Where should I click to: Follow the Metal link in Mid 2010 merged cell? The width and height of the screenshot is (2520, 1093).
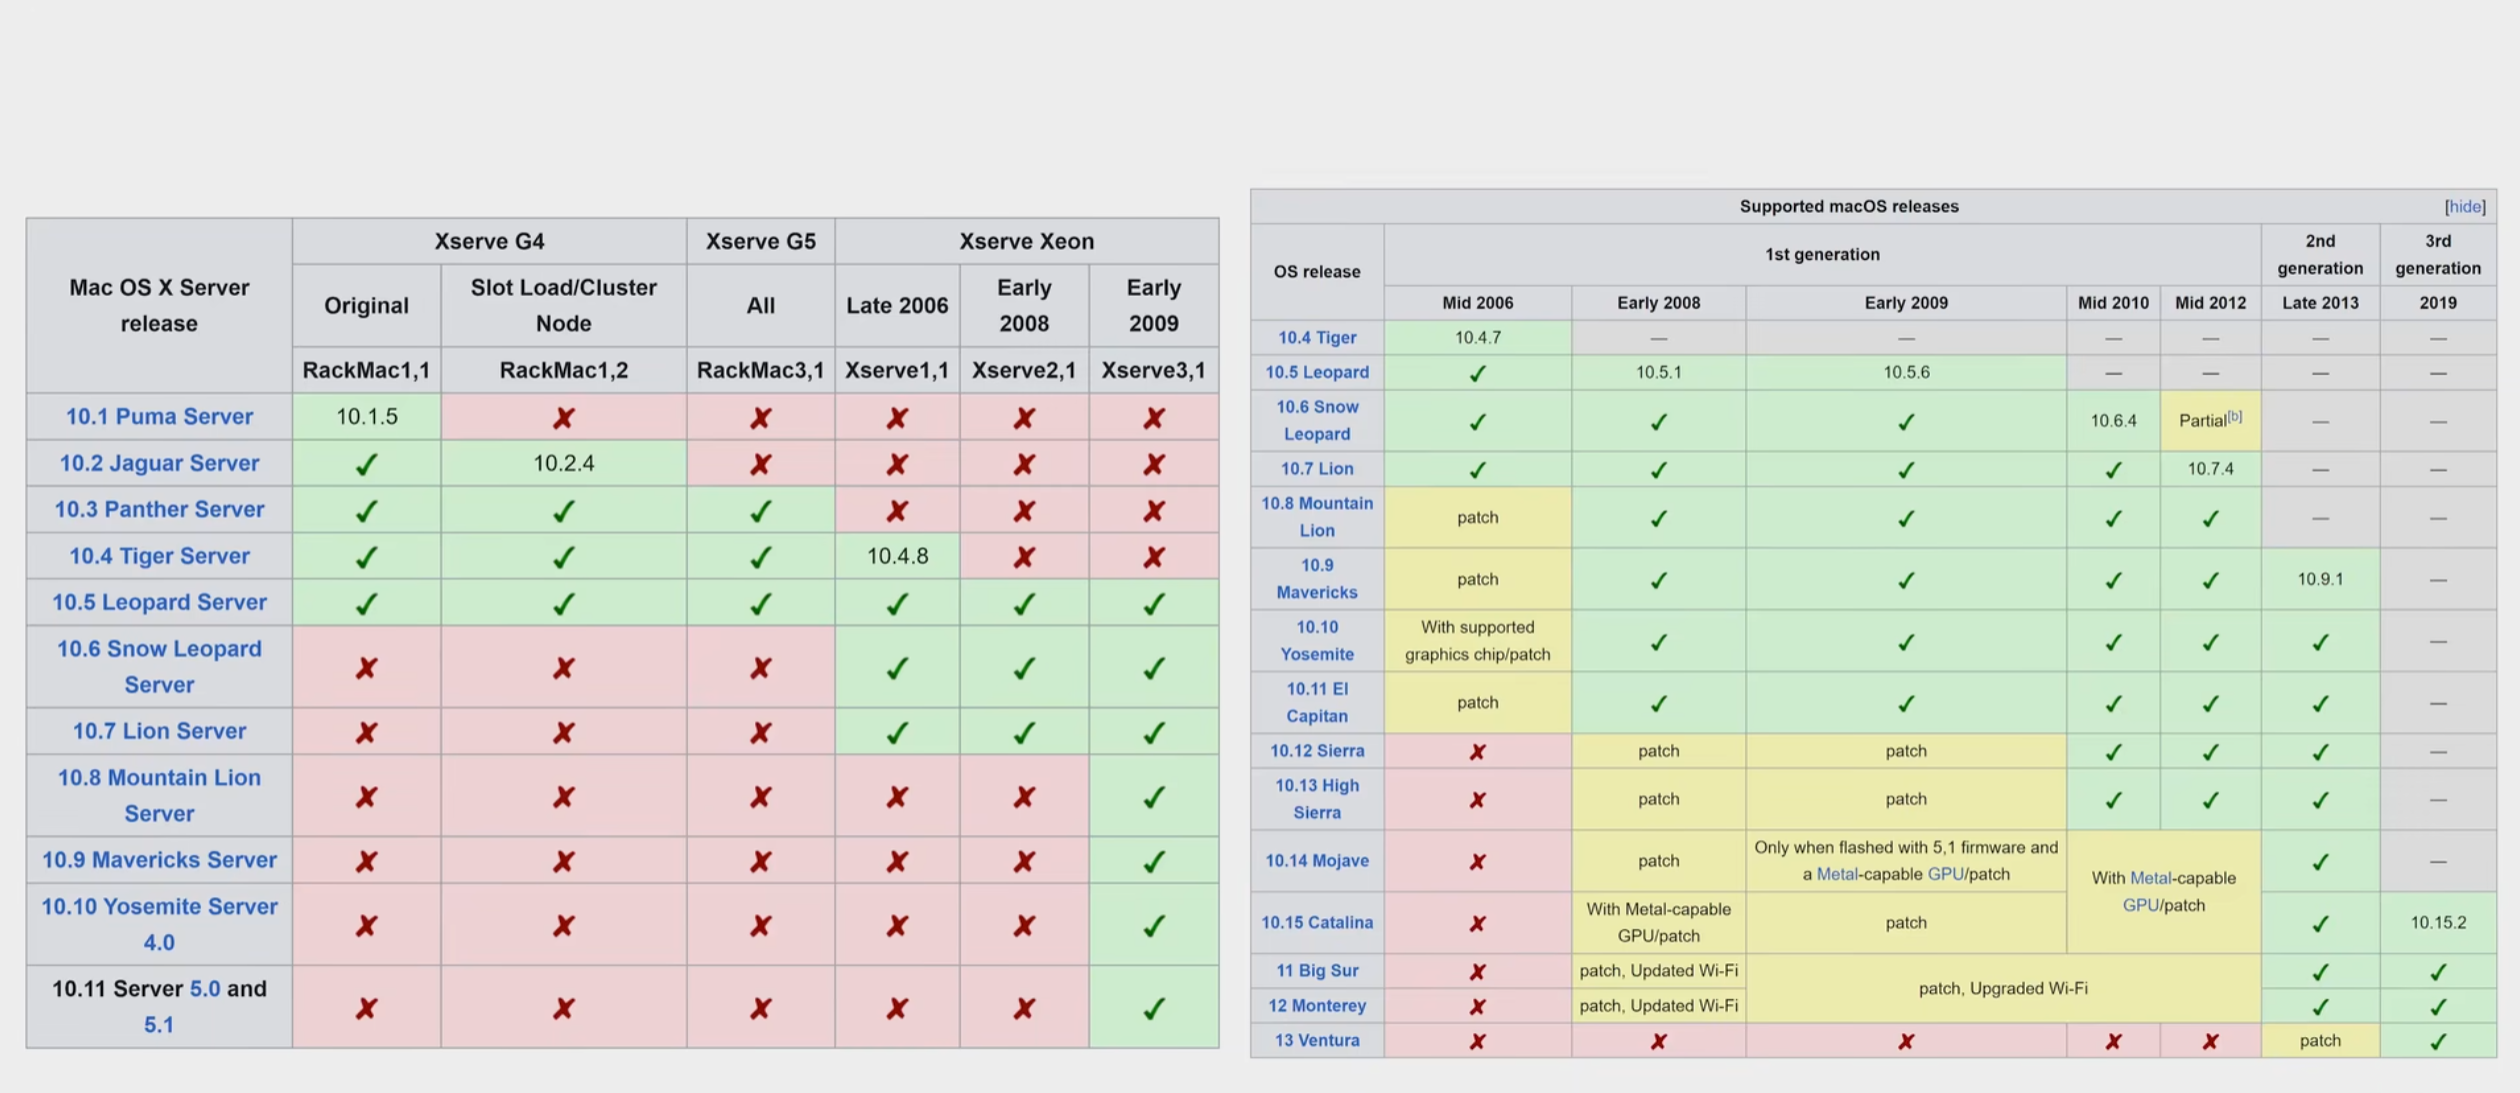click(2151, 879)
